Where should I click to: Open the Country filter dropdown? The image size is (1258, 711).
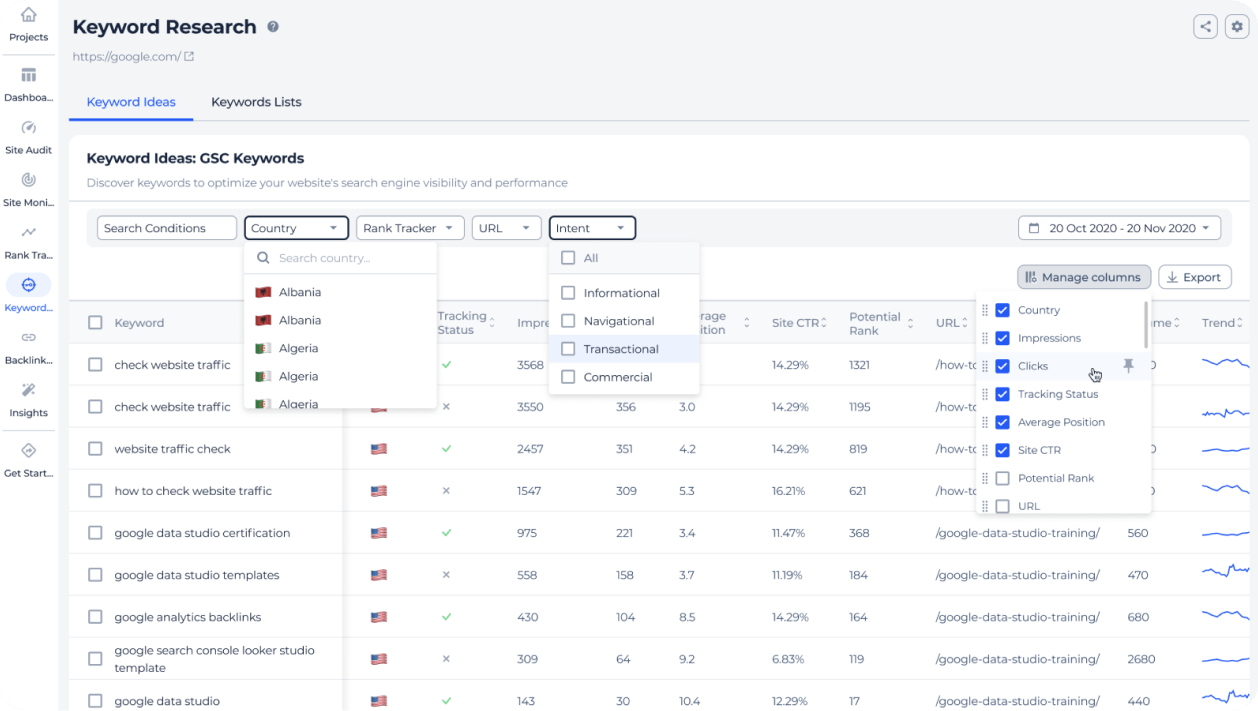pyautogui.click(x=296, y=228)
